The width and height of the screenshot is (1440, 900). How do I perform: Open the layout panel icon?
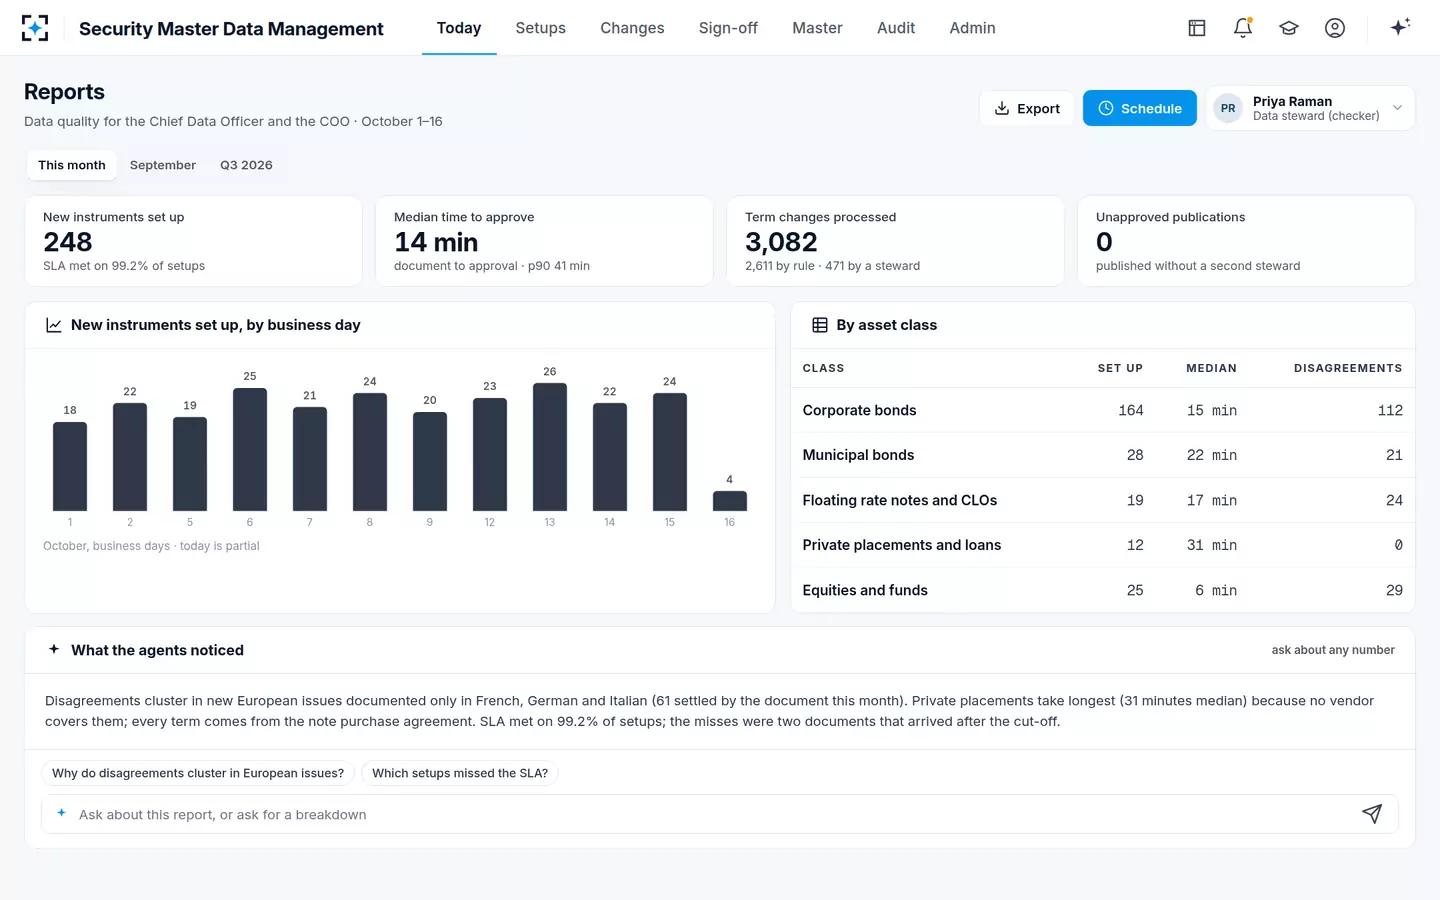click(x=1197, y=28)
